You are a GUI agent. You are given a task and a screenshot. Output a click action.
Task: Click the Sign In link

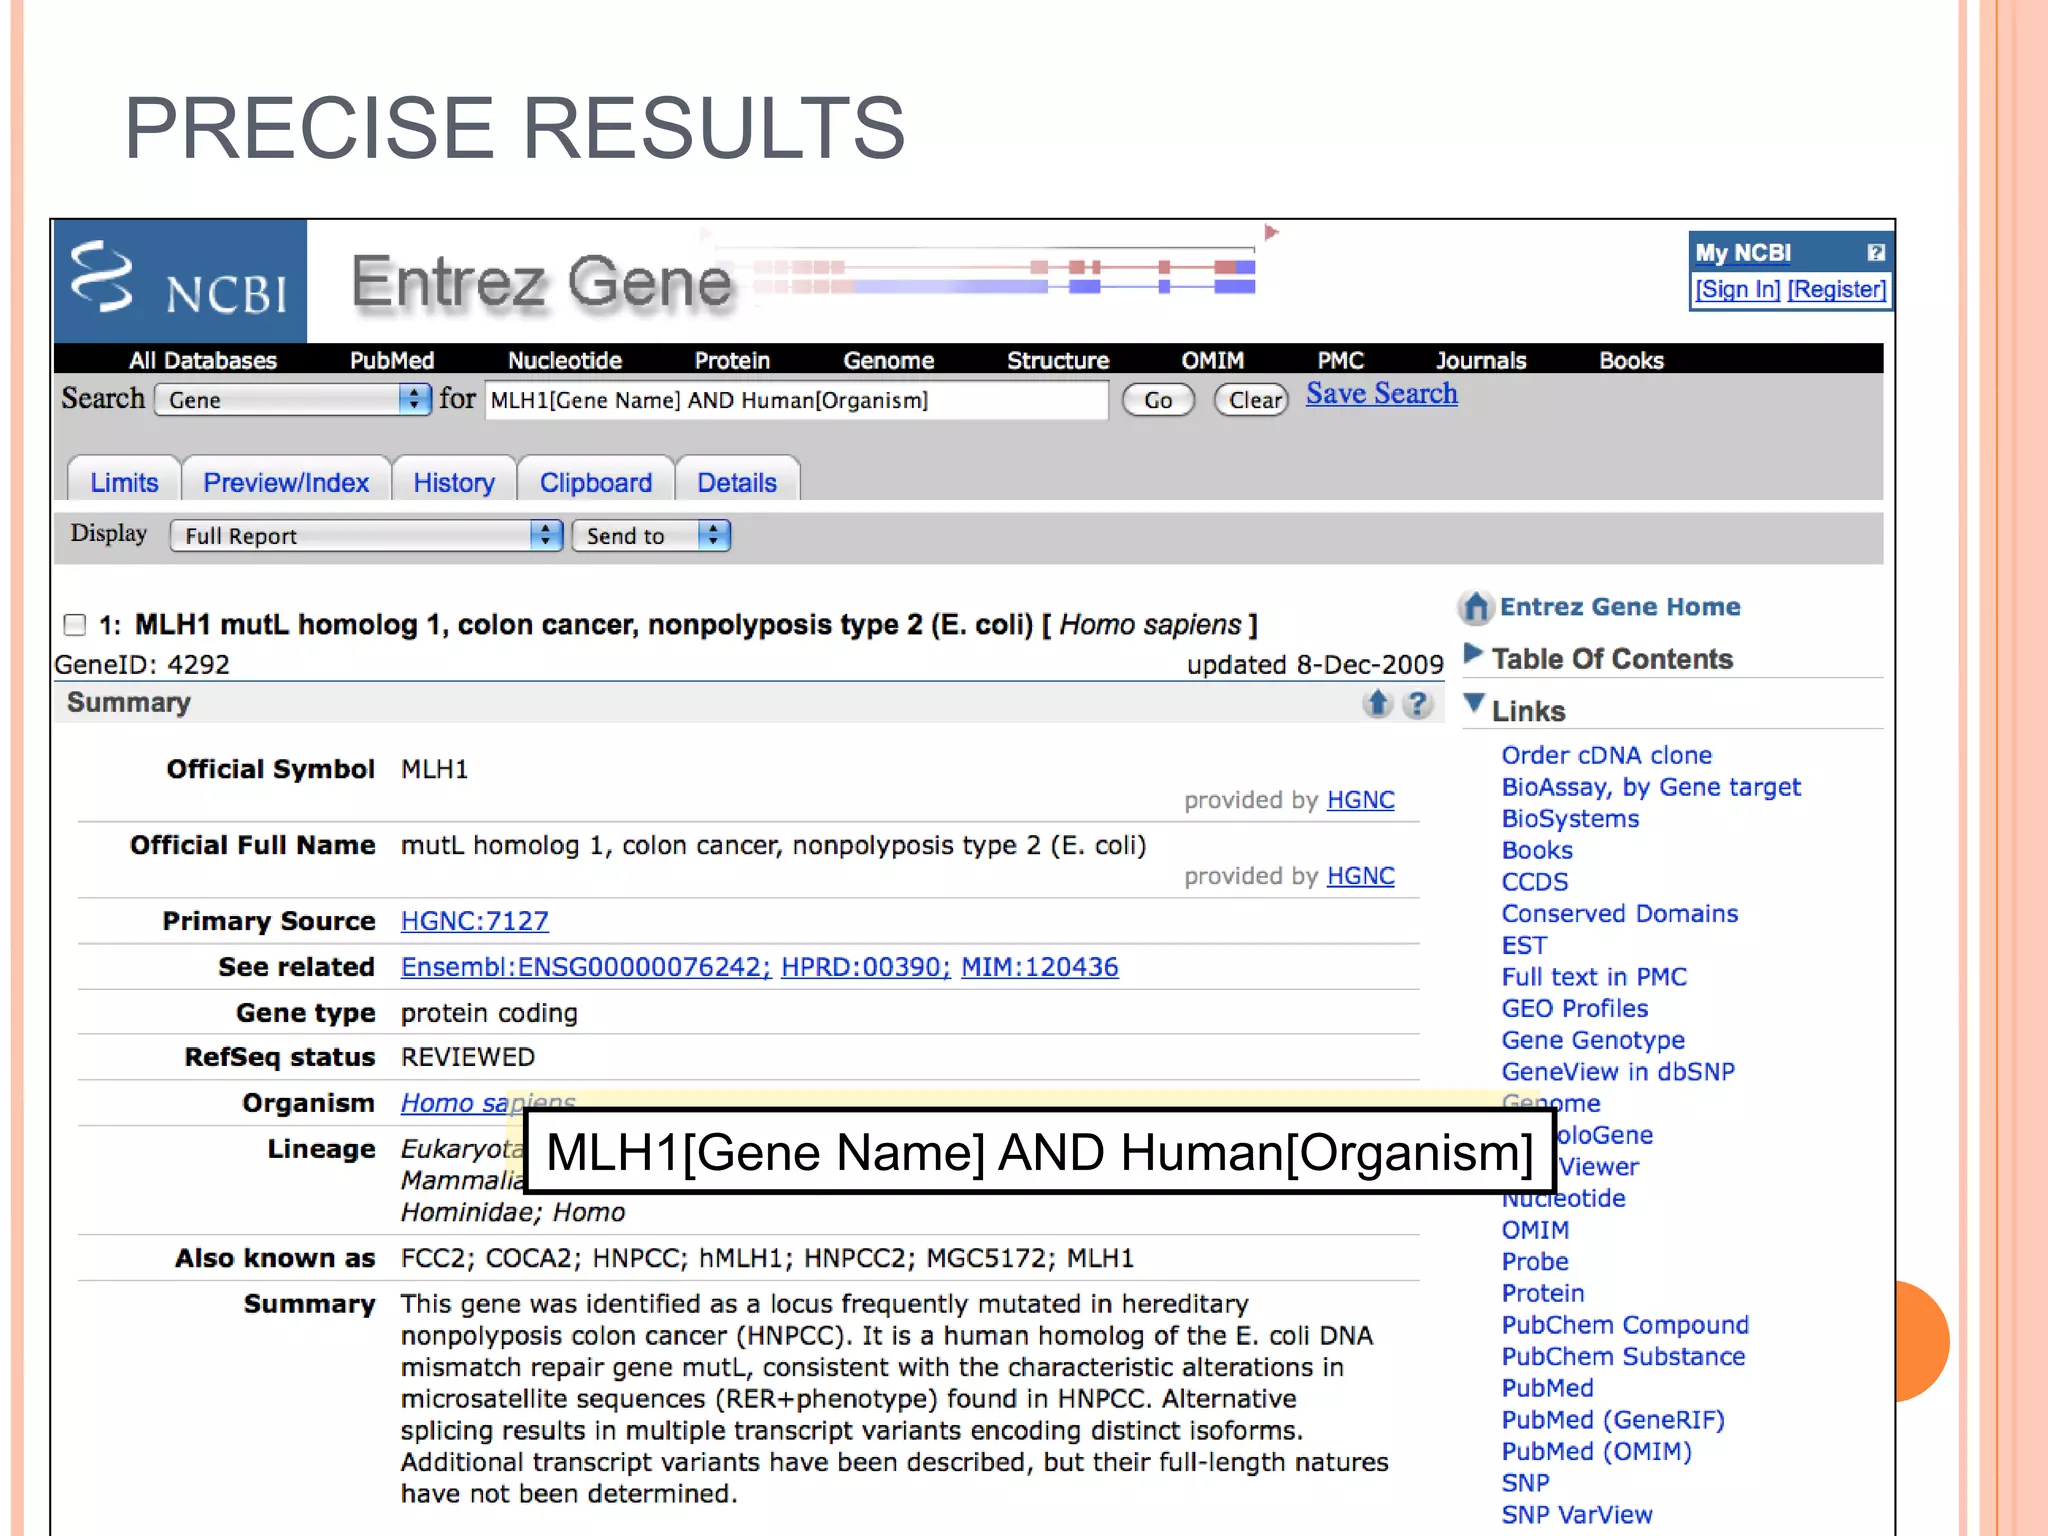1738,289
